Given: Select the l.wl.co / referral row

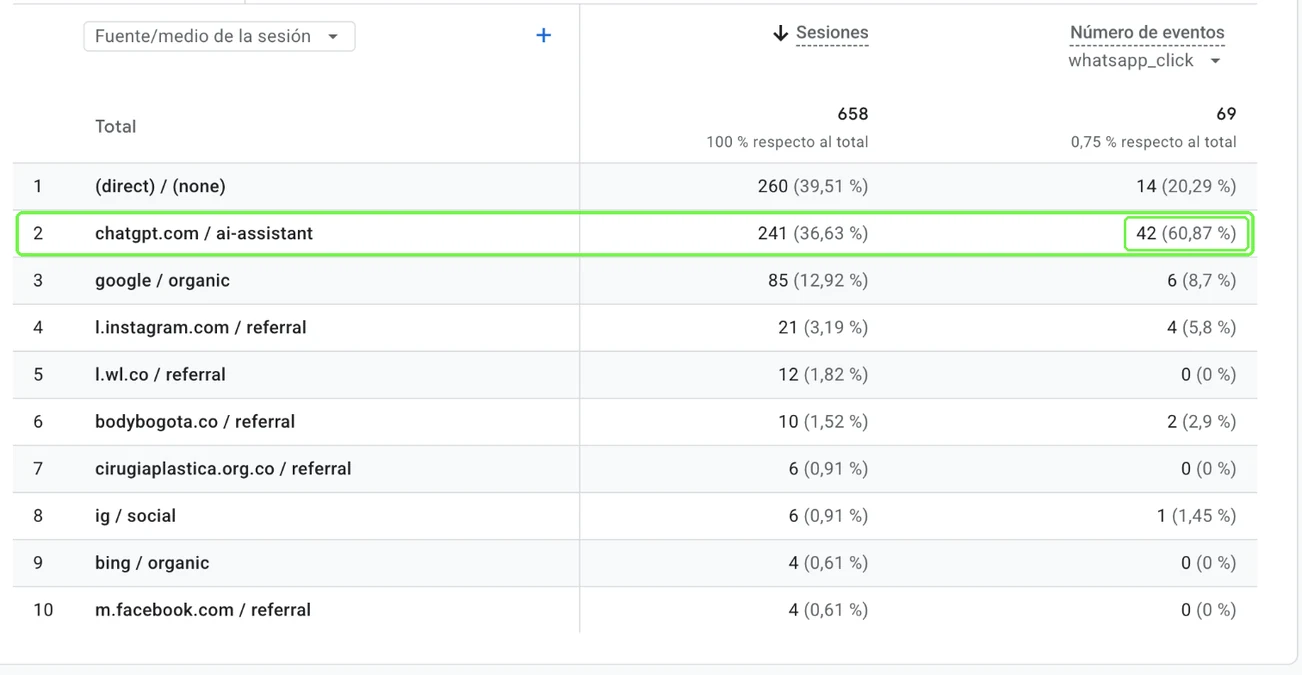Looking at the screenshot, I should [x=635, y=374].
